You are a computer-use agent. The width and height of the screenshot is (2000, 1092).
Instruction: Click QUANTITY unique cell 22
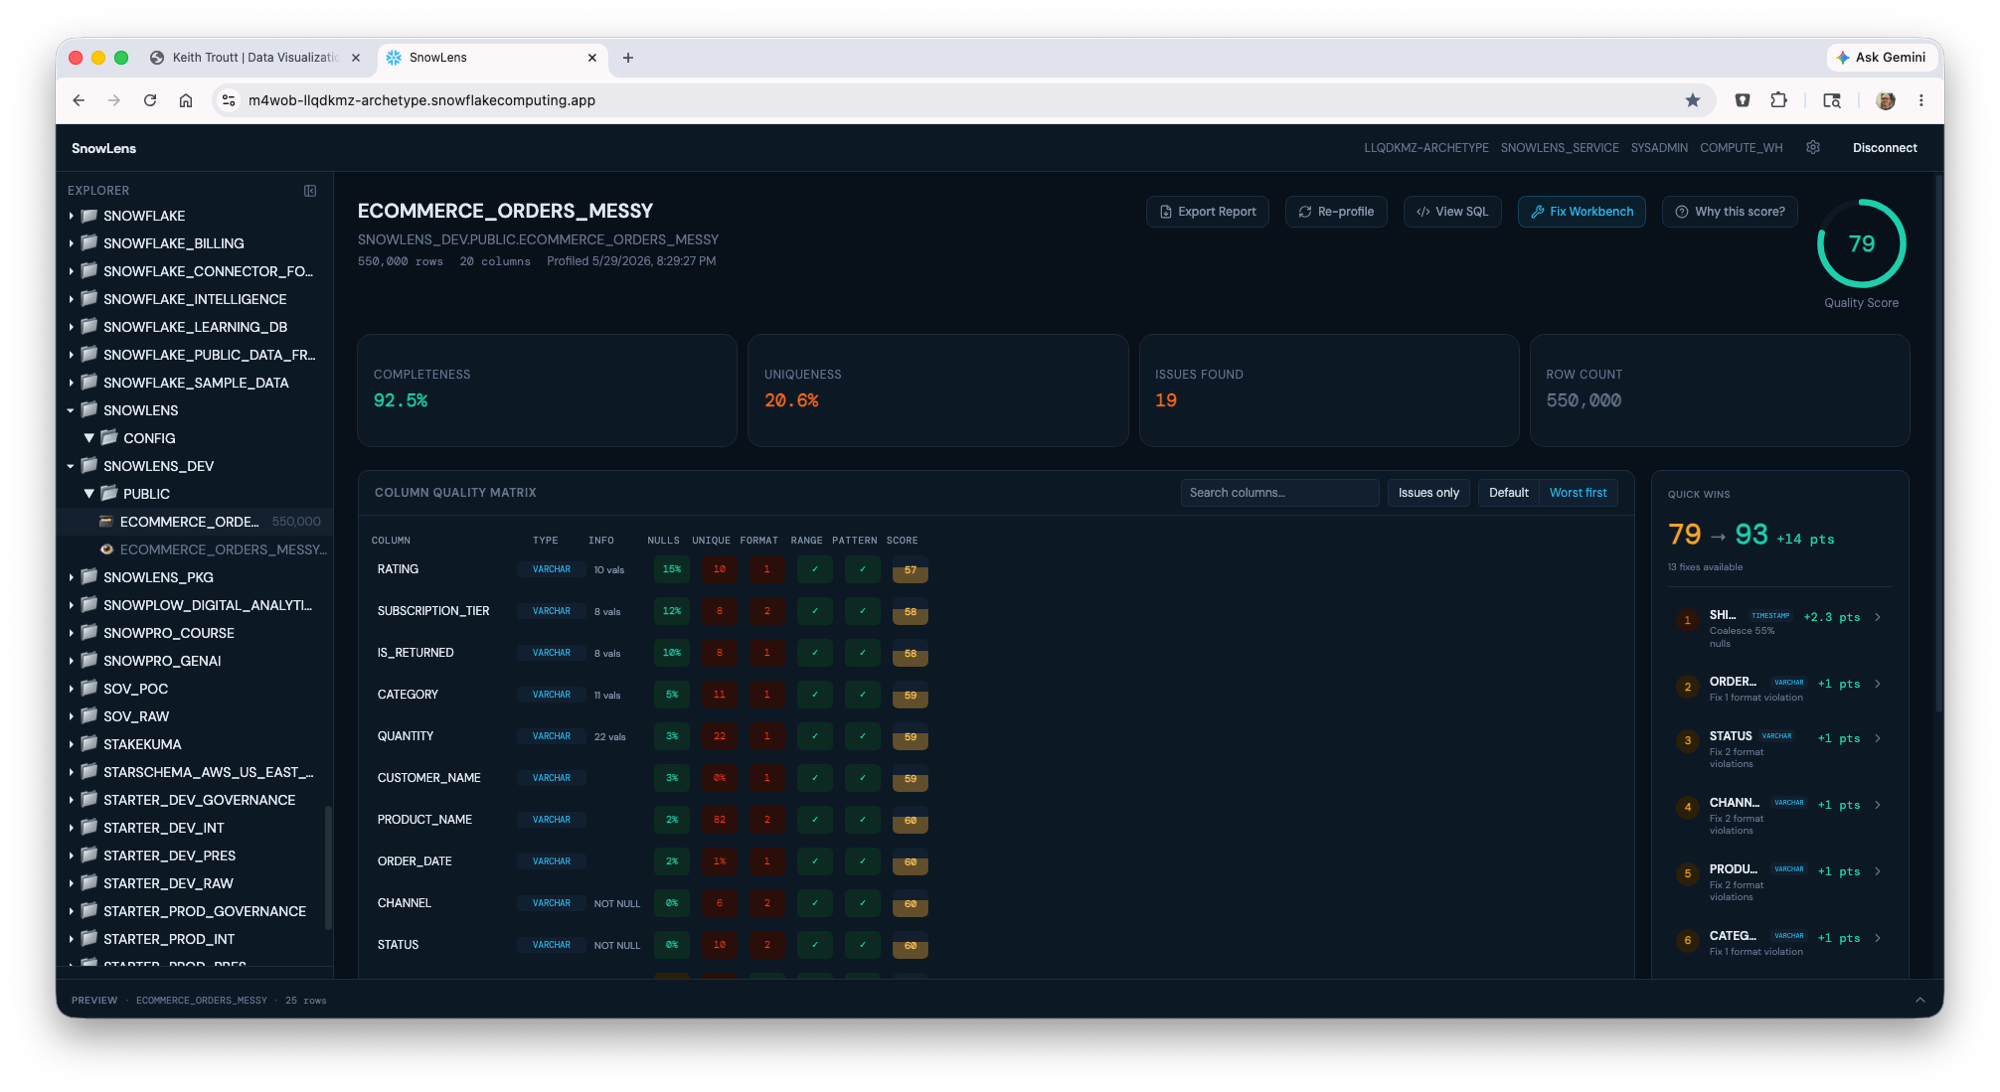[719, 736]
